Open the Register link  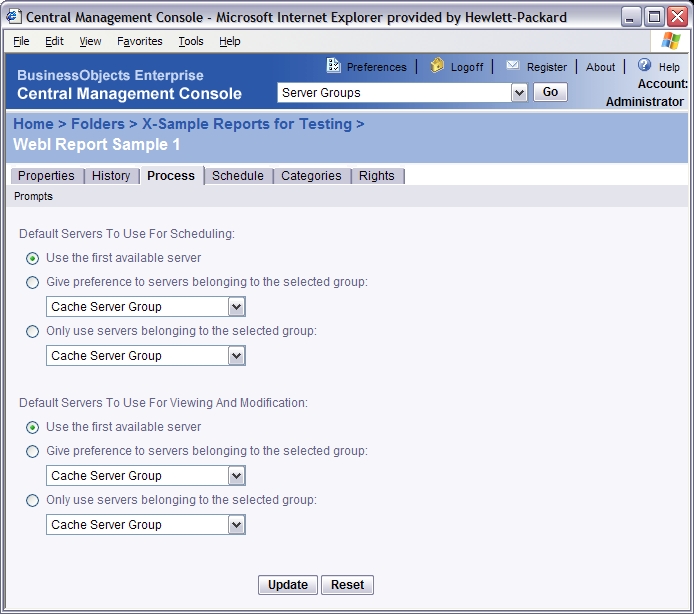click(x=547, y=67)
